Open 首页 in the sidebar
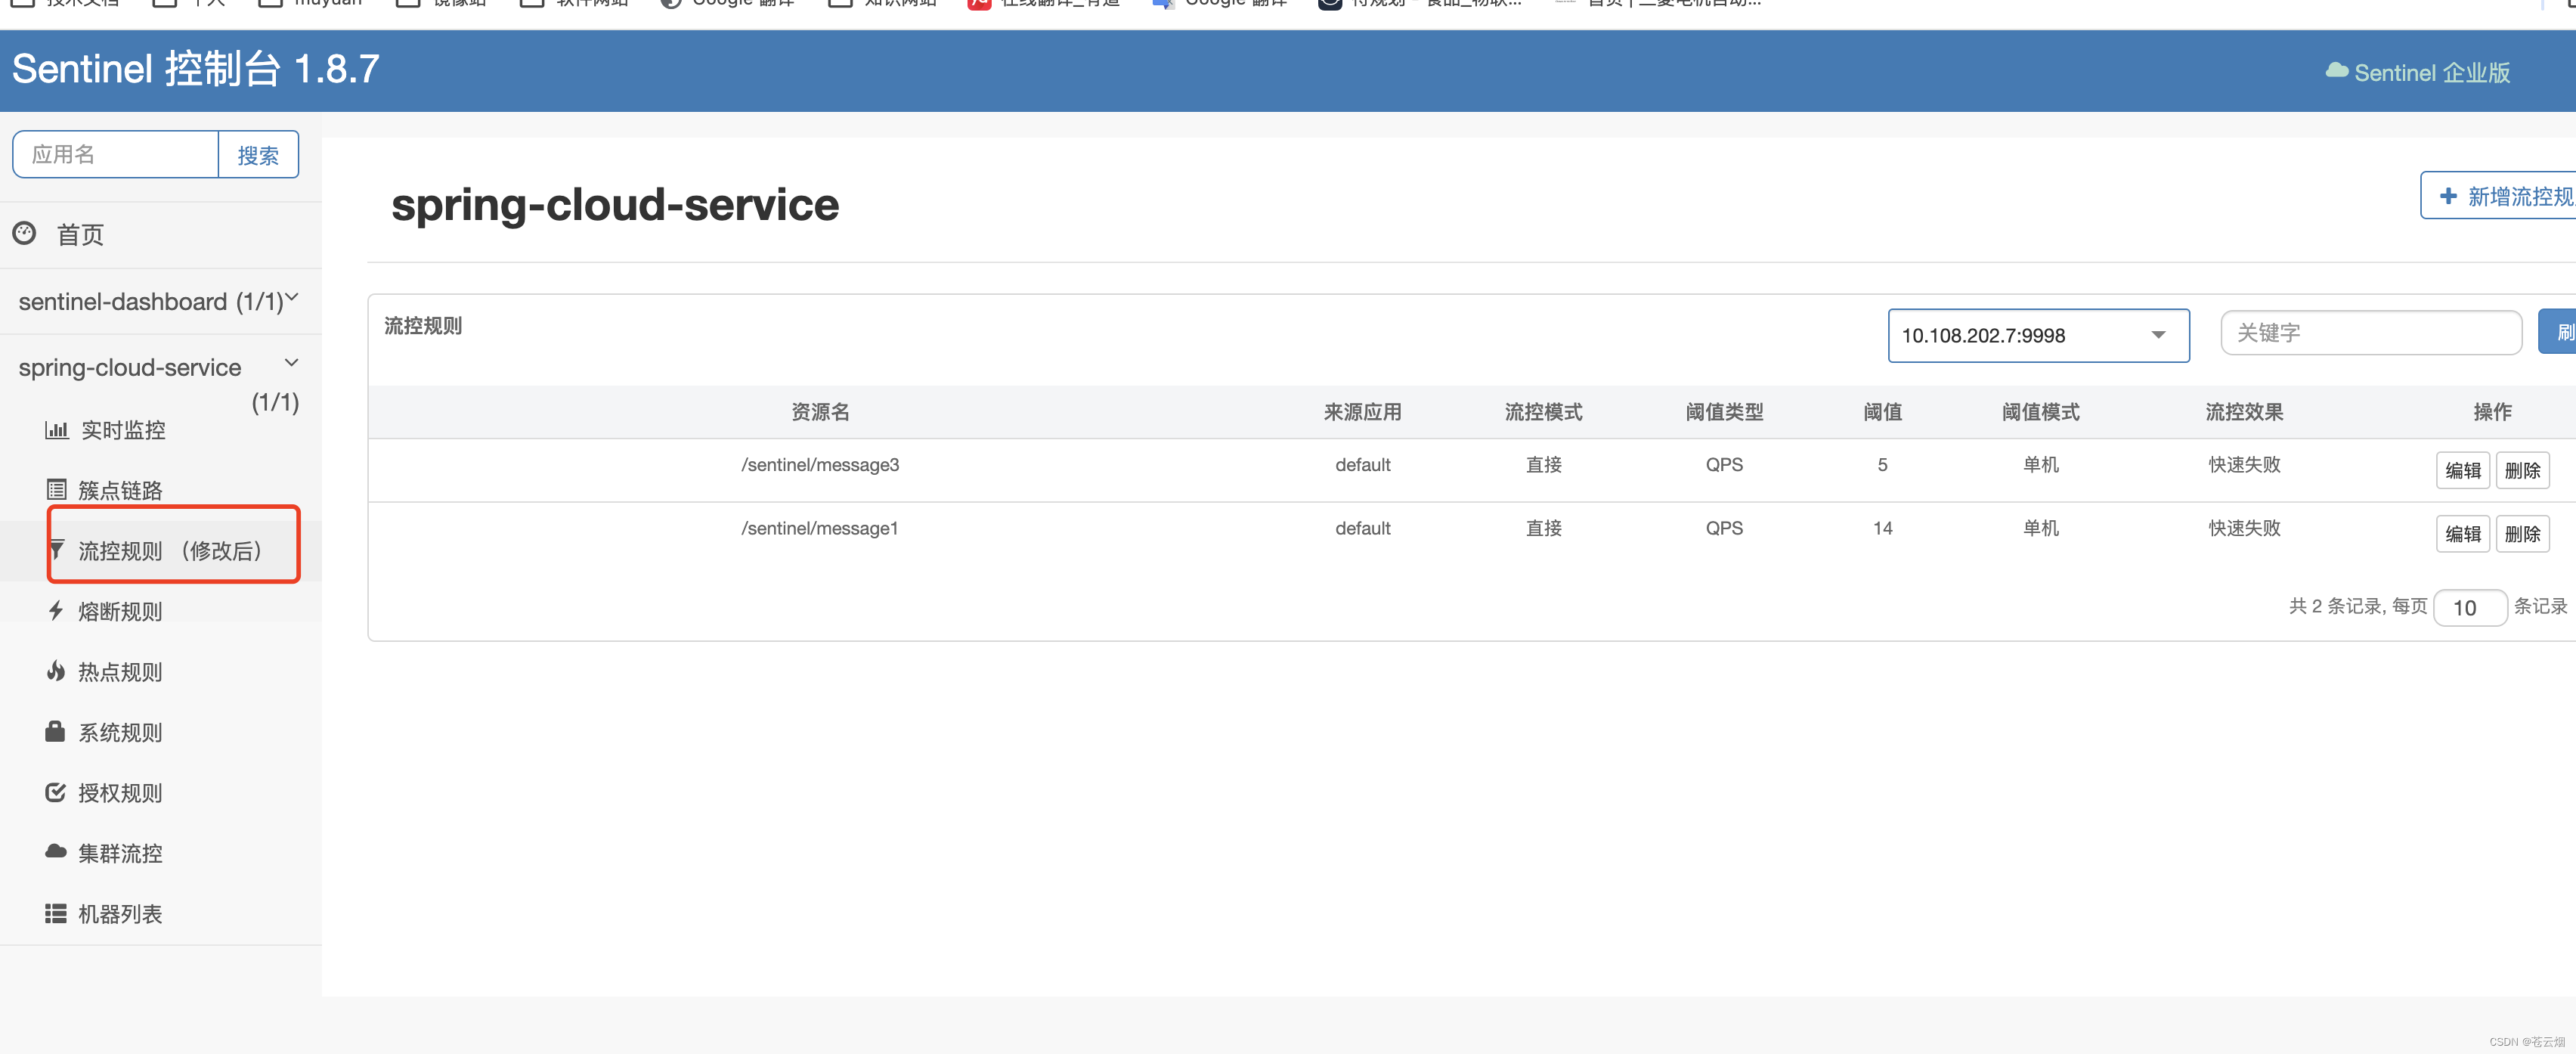Image resolution: width=2576 pixels, height=1054 pixels. click(x=80, y=234)
